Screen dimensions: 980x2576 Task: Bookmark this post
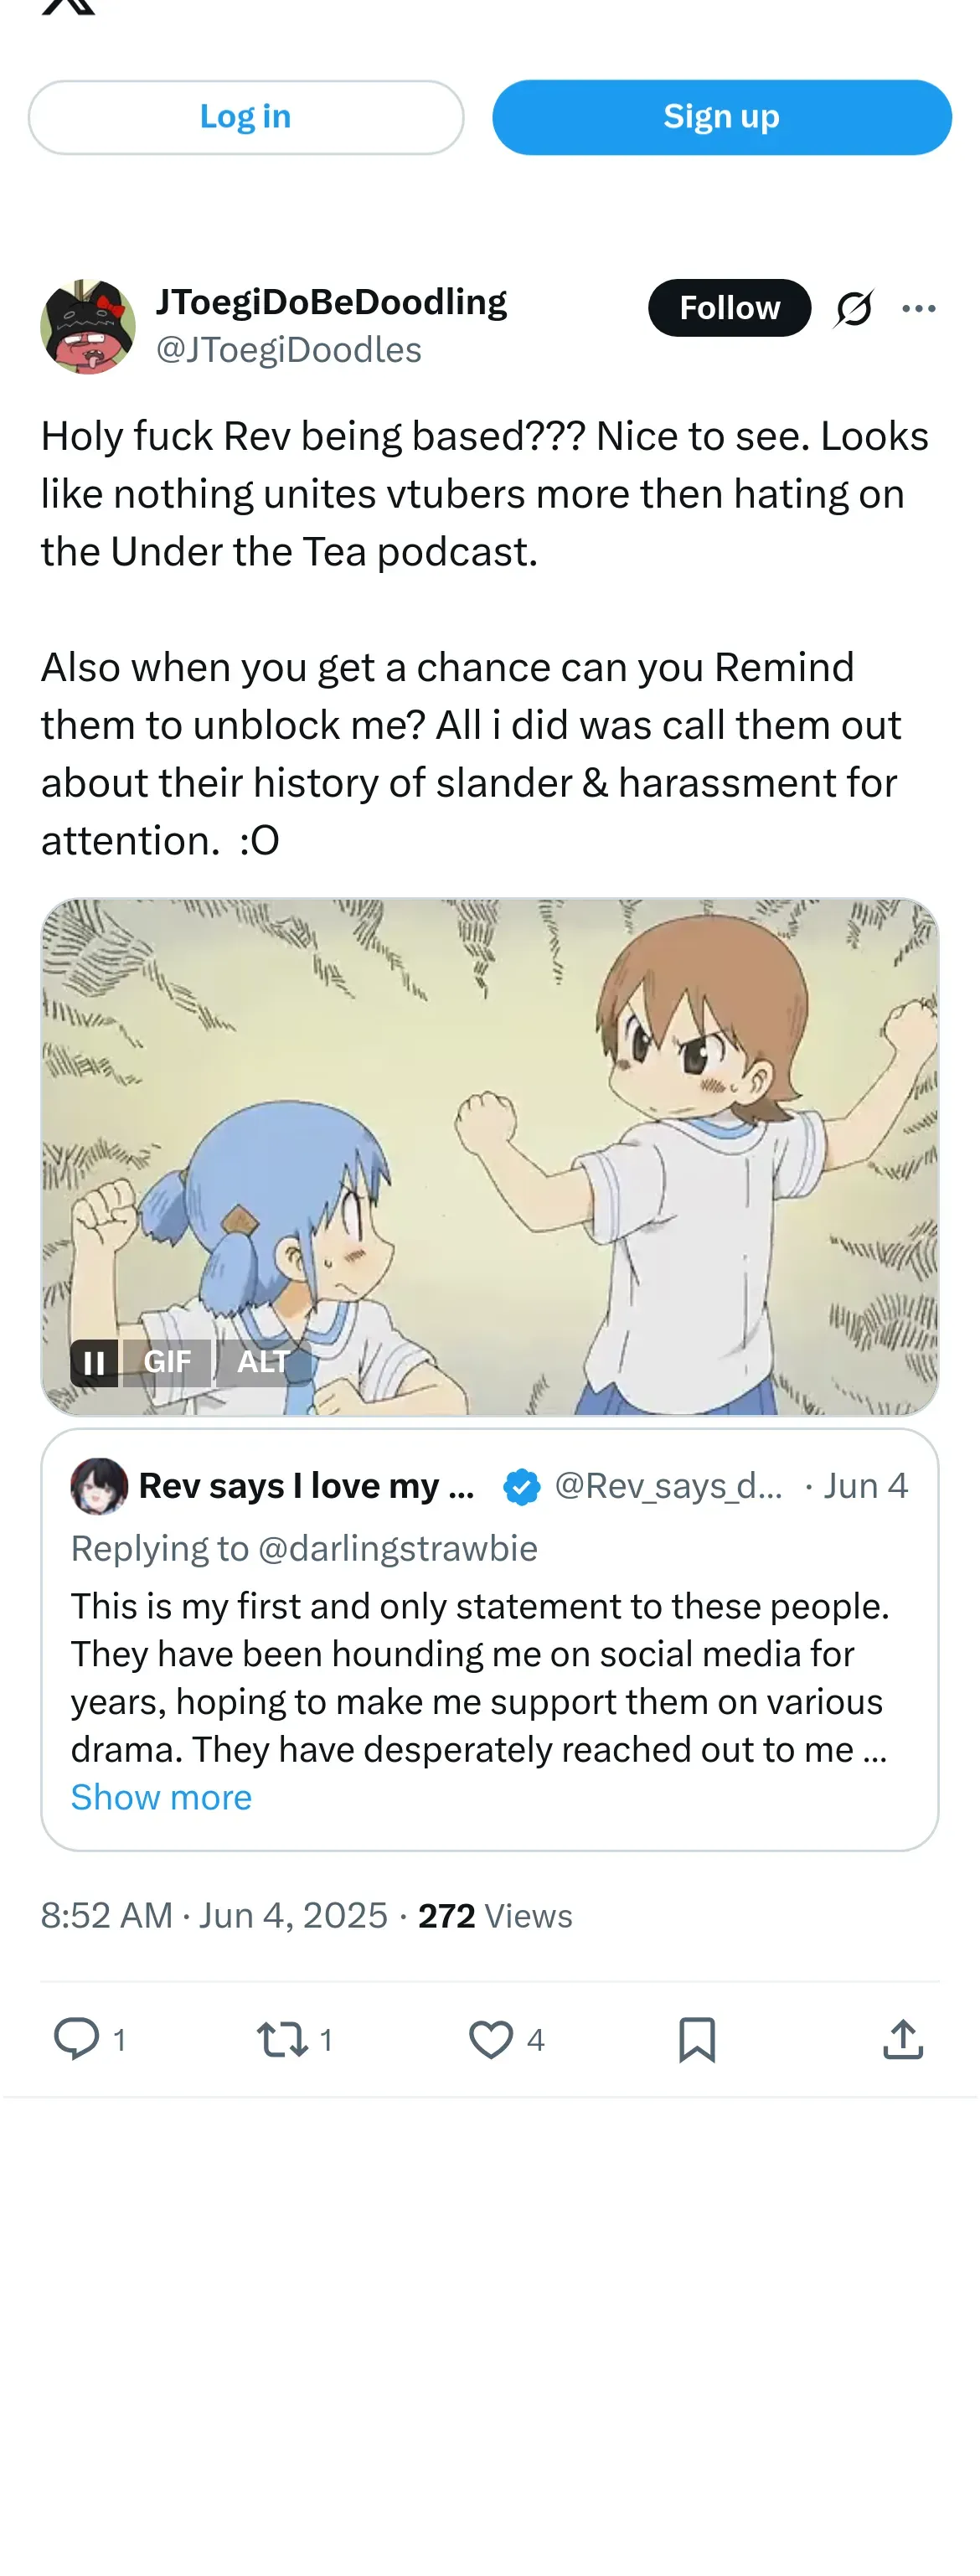(697, 2039)
